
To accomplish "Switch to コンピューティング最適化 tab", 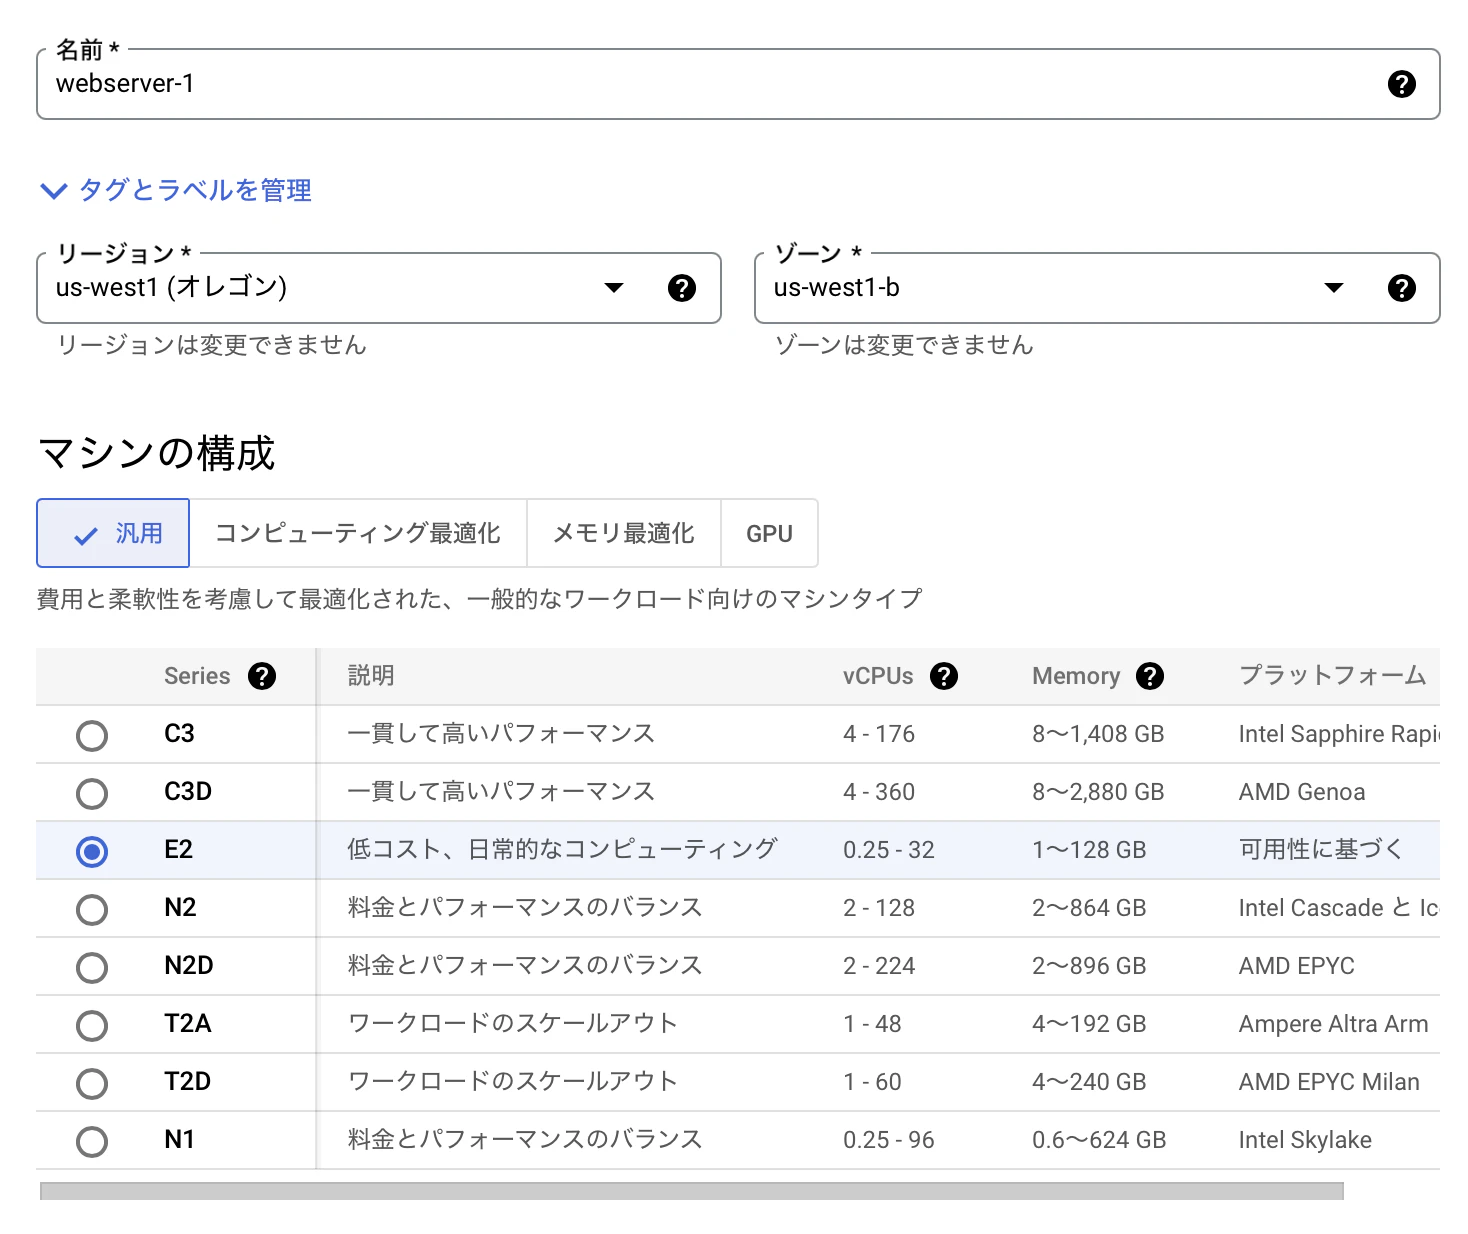I will (x=358, y=533).
